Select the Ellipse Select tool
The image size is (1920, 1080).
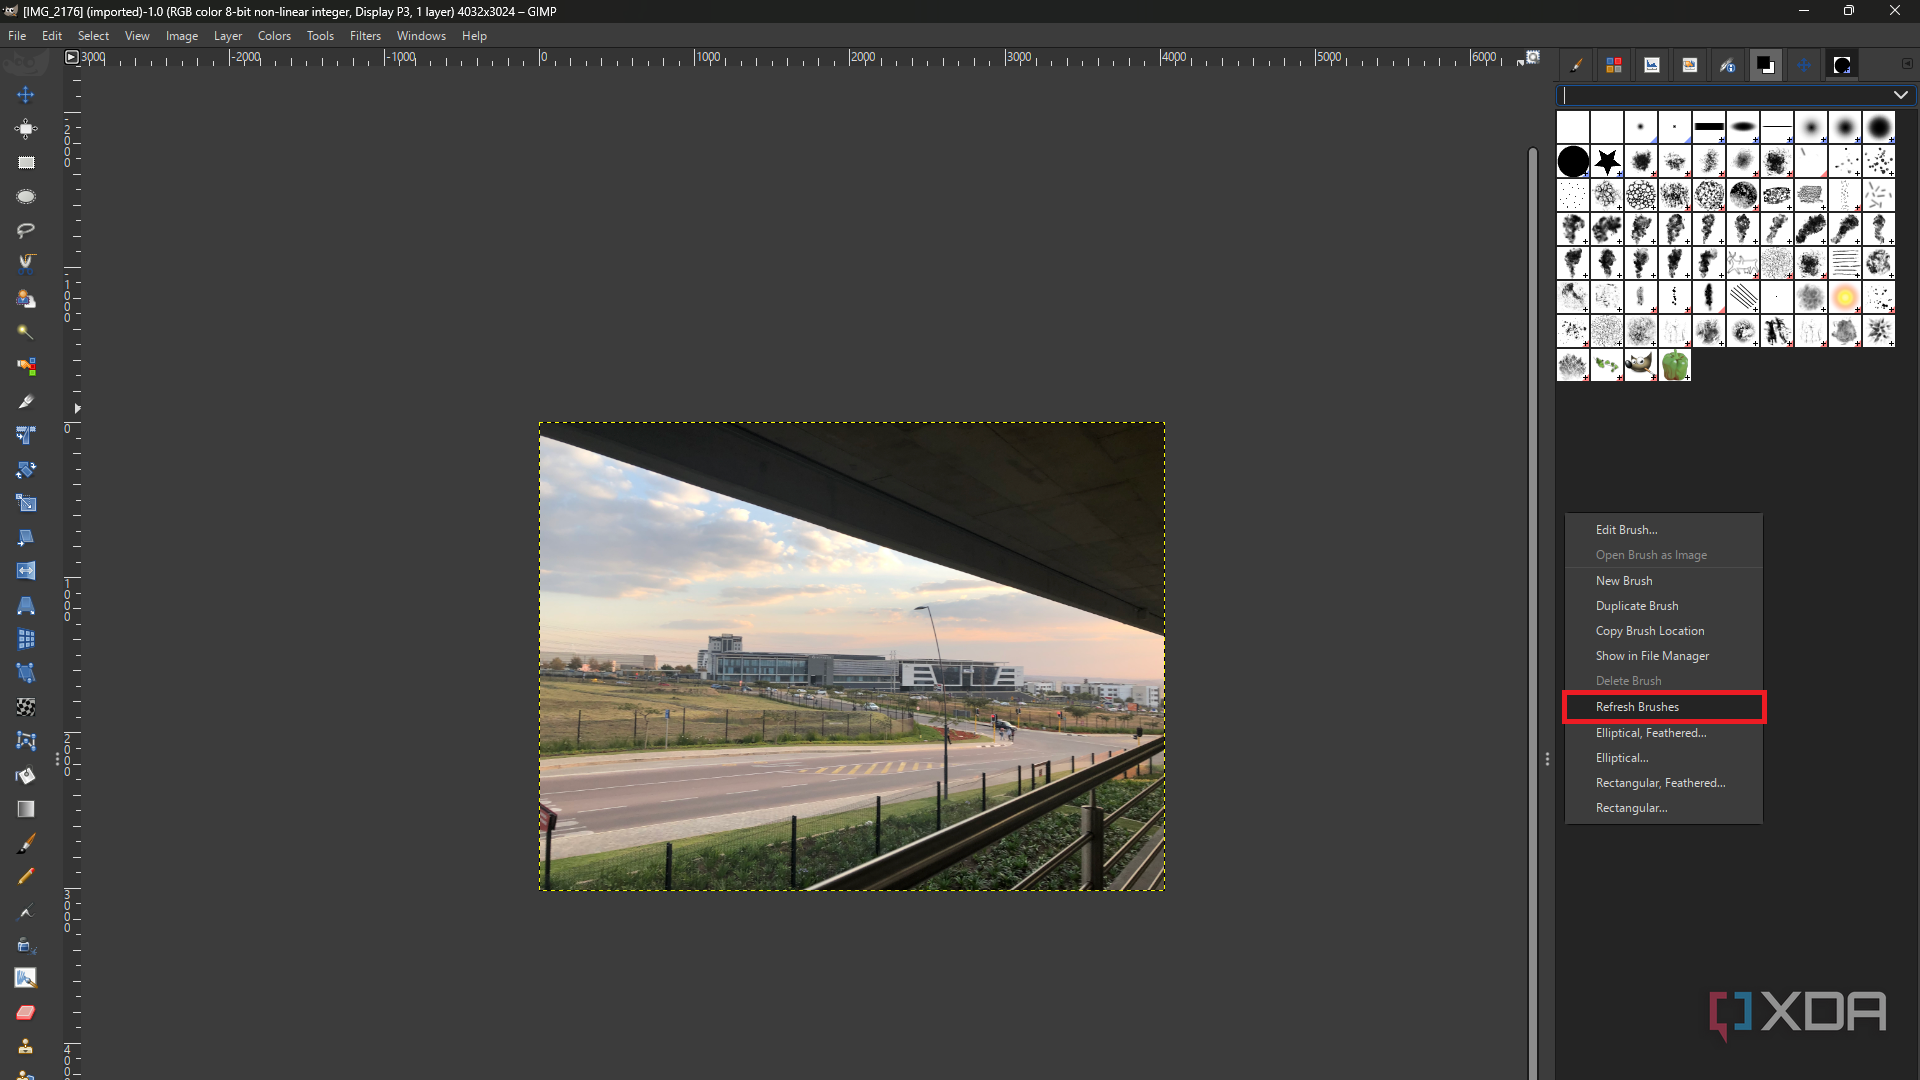click(x=26, y=197)
